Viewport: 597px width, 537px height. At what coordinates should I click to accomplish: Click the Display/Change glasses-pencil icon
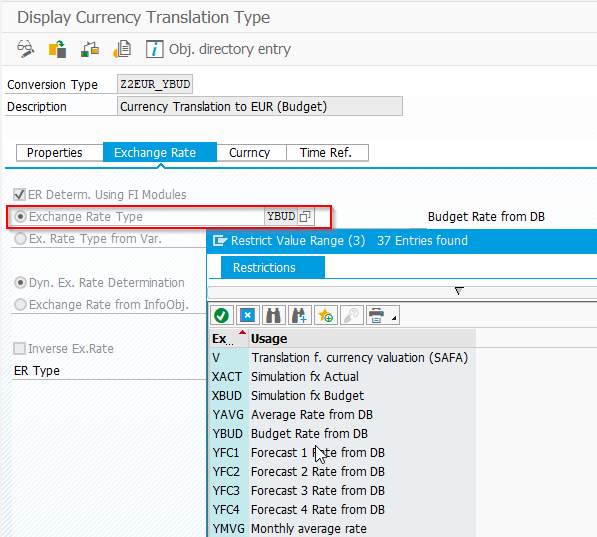[x=26, y=49]
